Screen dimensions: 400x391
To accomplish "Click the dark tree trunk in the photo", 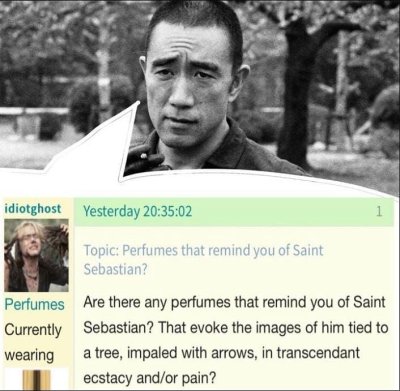I will coord(298,93).
